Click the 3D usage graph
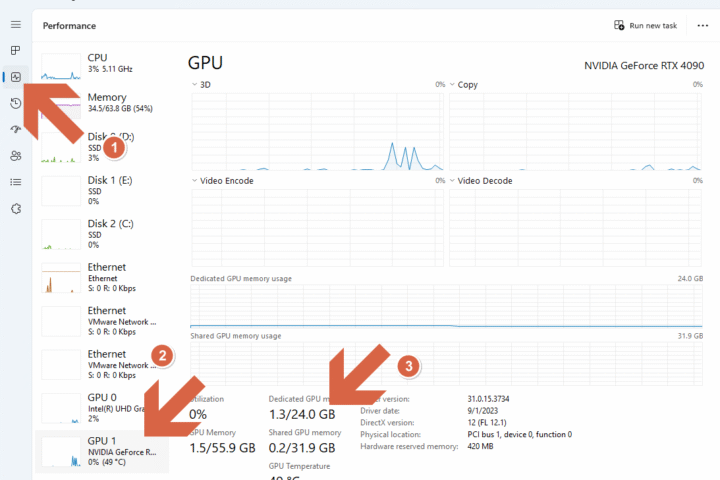 pyautogui.click(x=317, y=132)
